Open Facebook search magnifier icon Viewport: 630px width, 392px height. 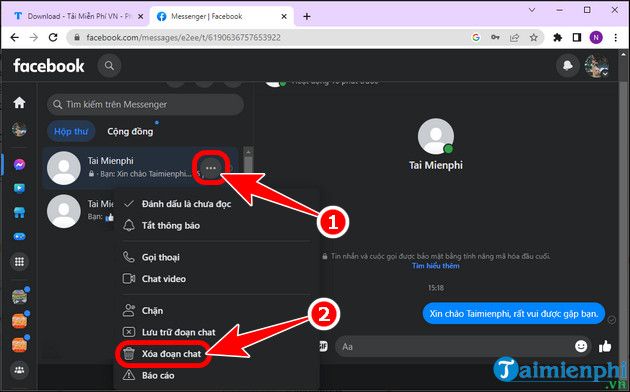tap(109, 65)
